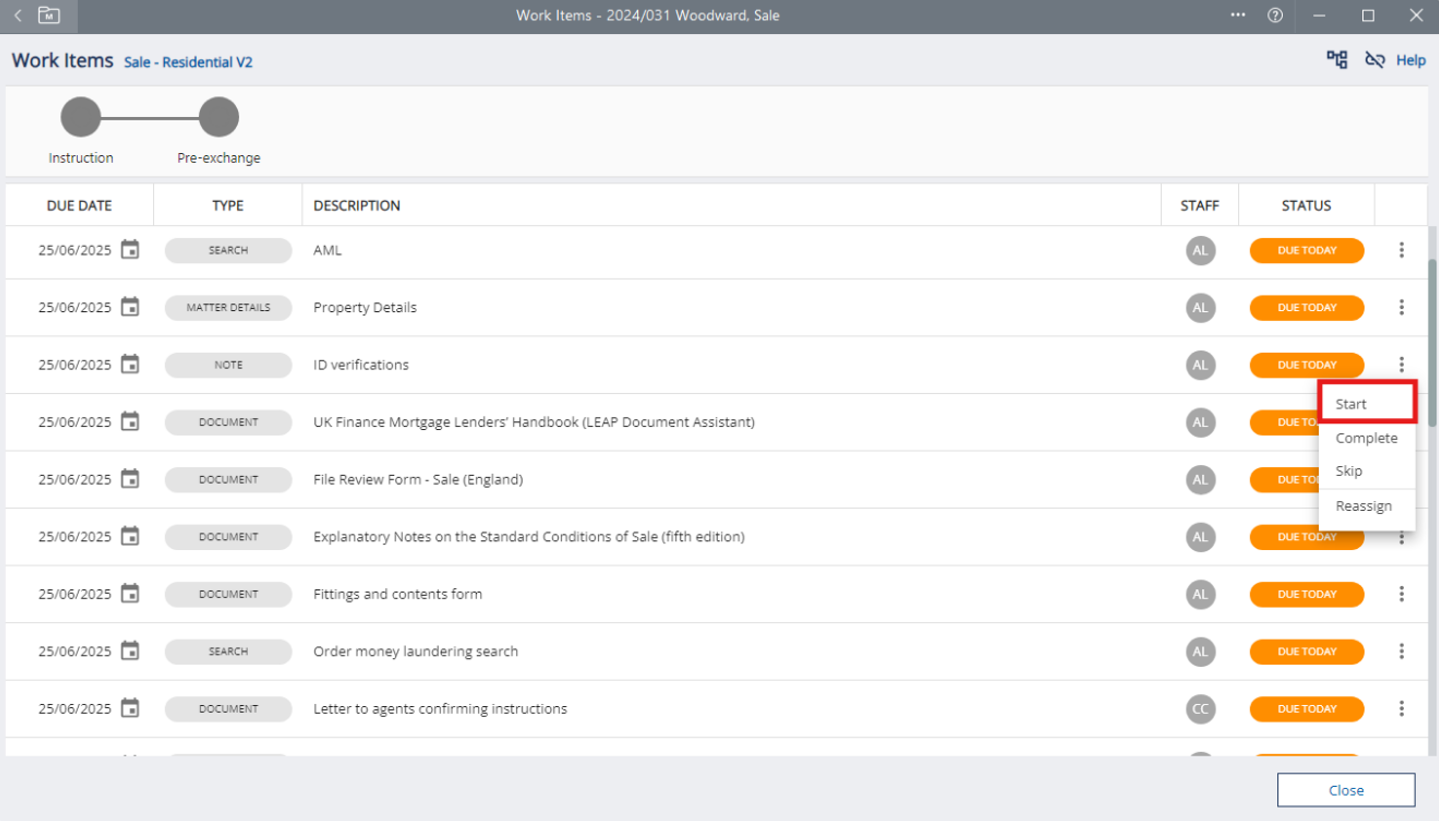Click the help question mark icon
The width and height of the screenshot is (1439, 821).
tap(1275, 15)
